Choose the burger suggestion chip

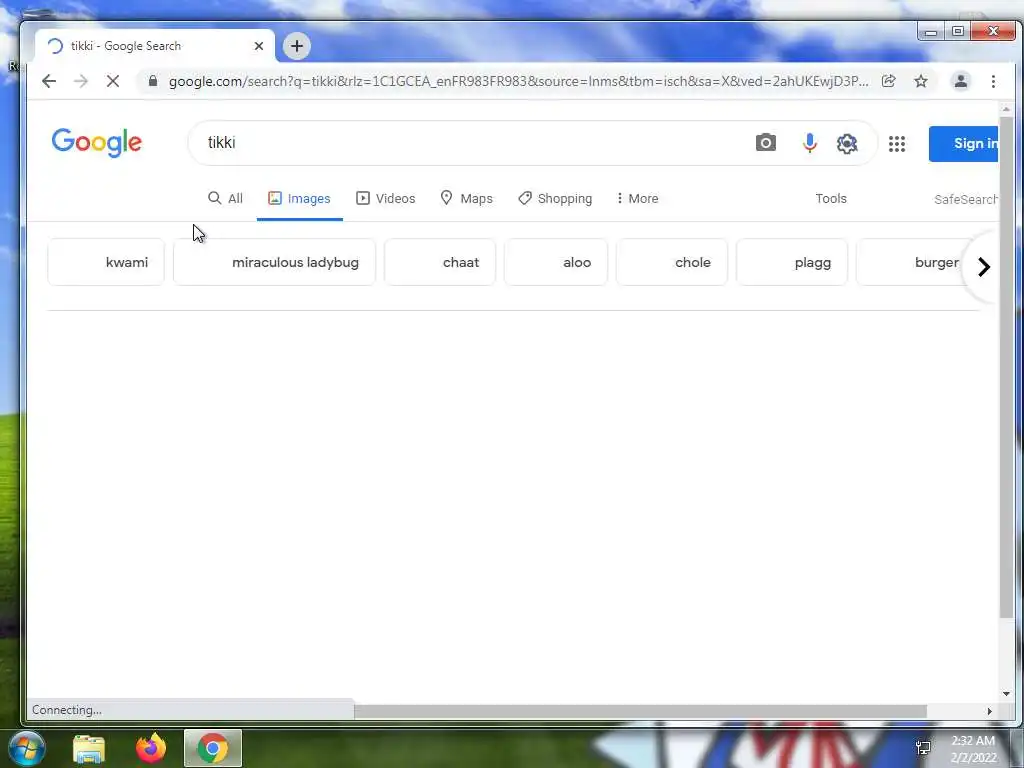pyautogui.click(x=909, y=262)
